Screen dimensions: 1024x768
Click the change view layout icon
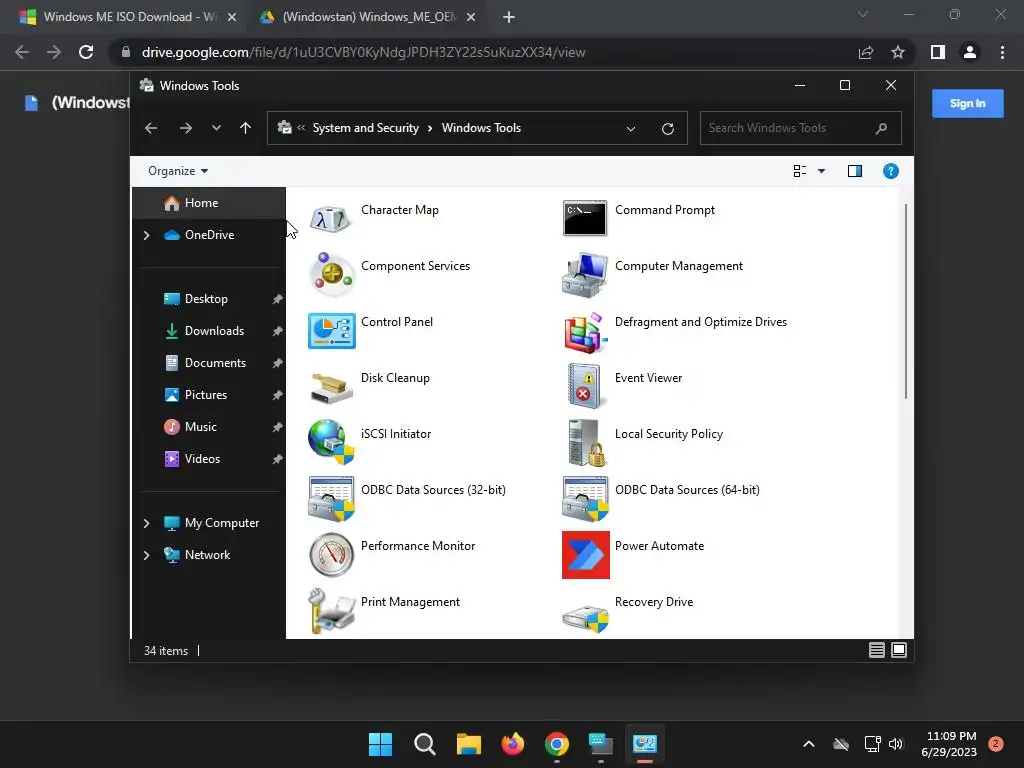[x=799, y=171]
